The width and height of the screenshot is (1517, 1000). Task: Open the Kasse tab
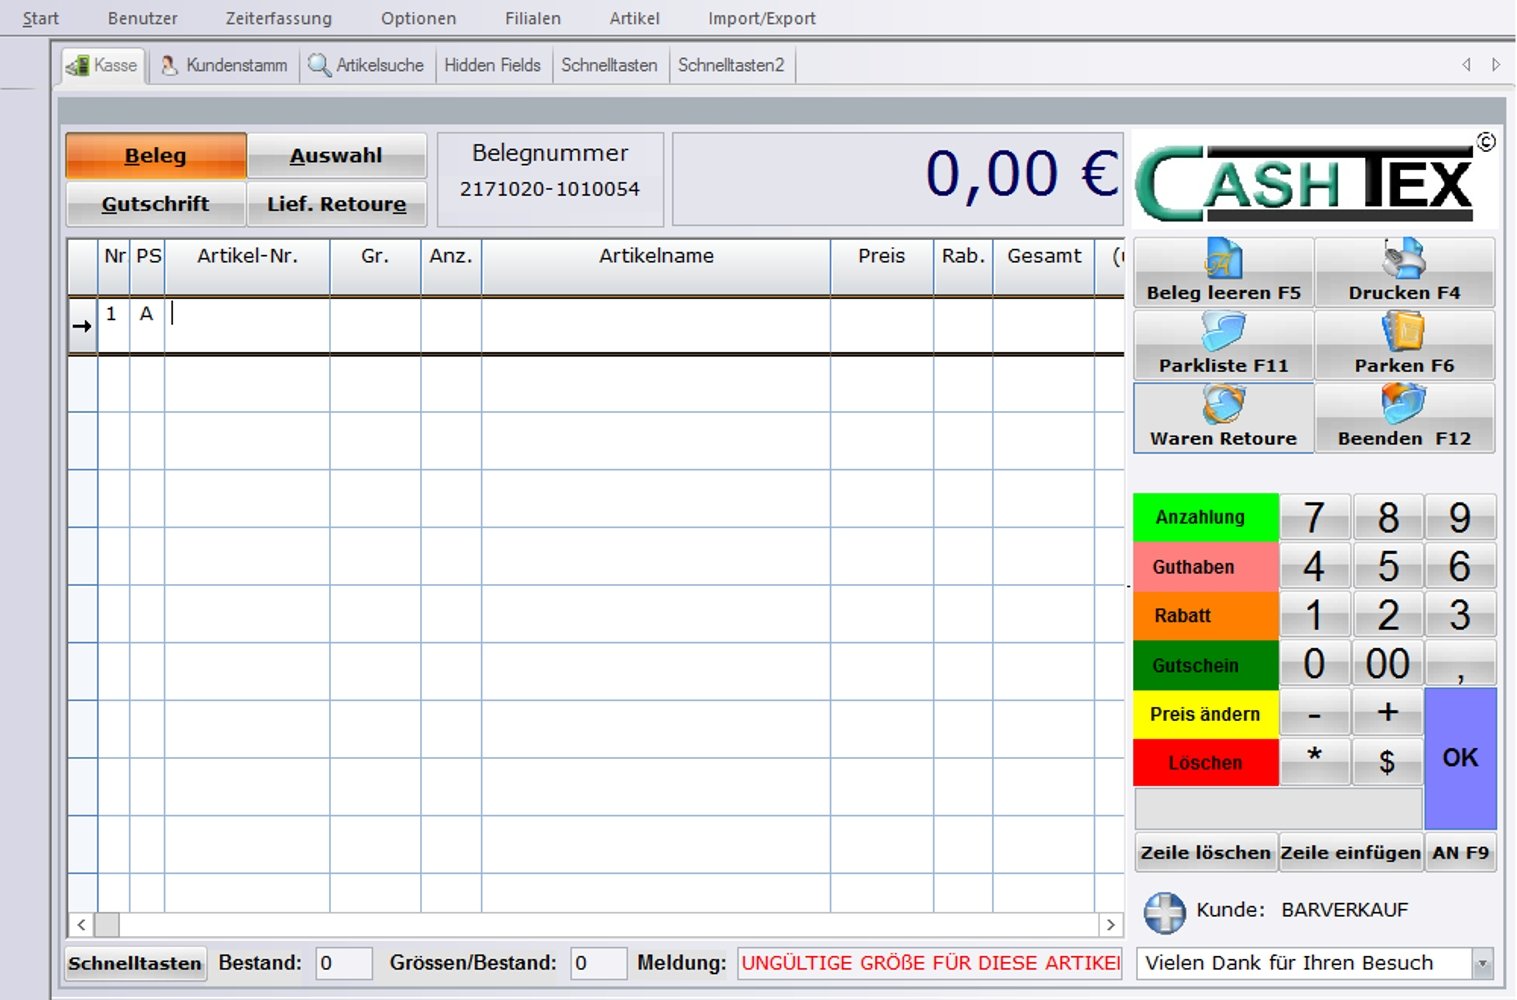103,65
